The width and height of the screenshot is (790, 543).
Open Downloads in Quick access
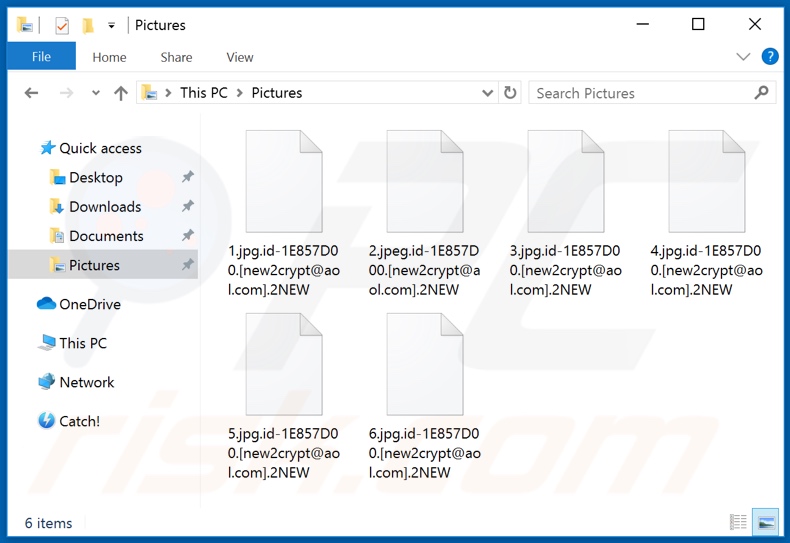pyautogui.click(x=105, y=207)
